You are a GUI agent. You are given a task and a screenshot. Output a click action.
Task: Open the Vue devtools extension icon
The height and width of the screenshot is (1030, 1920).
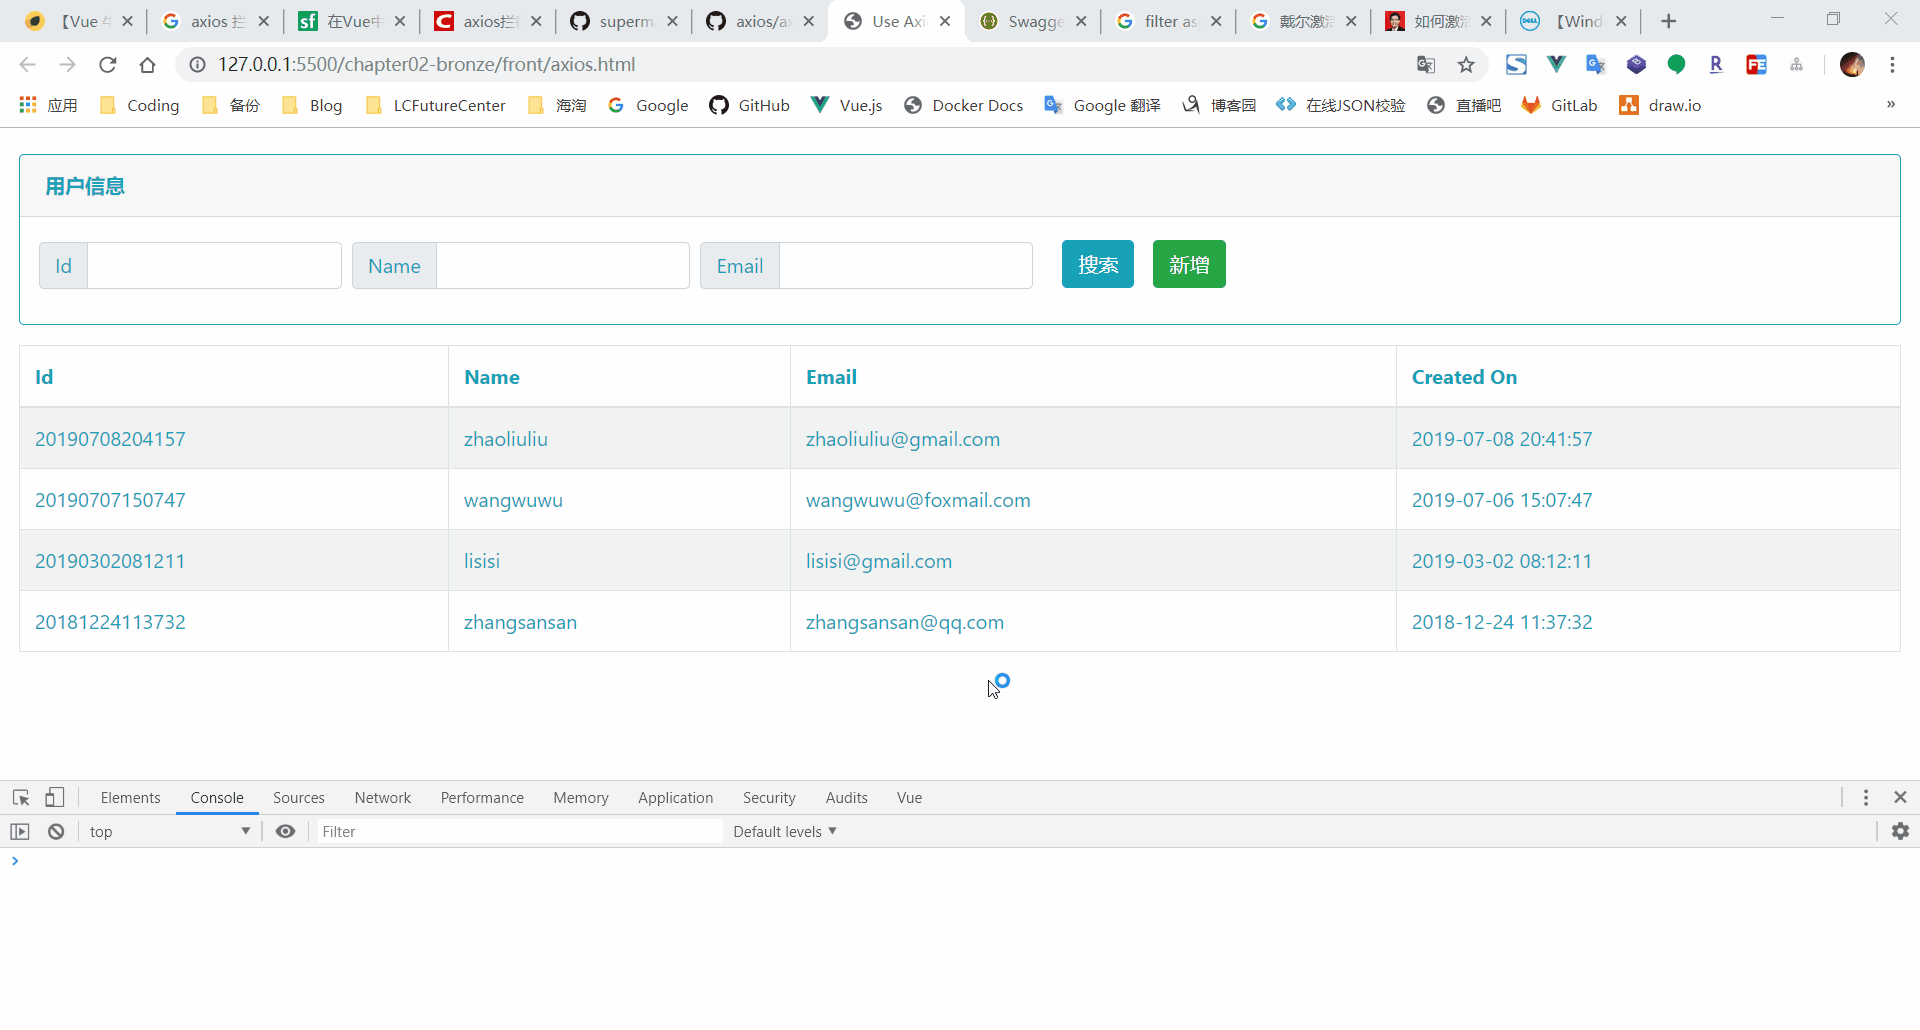pyautogui.click(x=1556, y=65)
